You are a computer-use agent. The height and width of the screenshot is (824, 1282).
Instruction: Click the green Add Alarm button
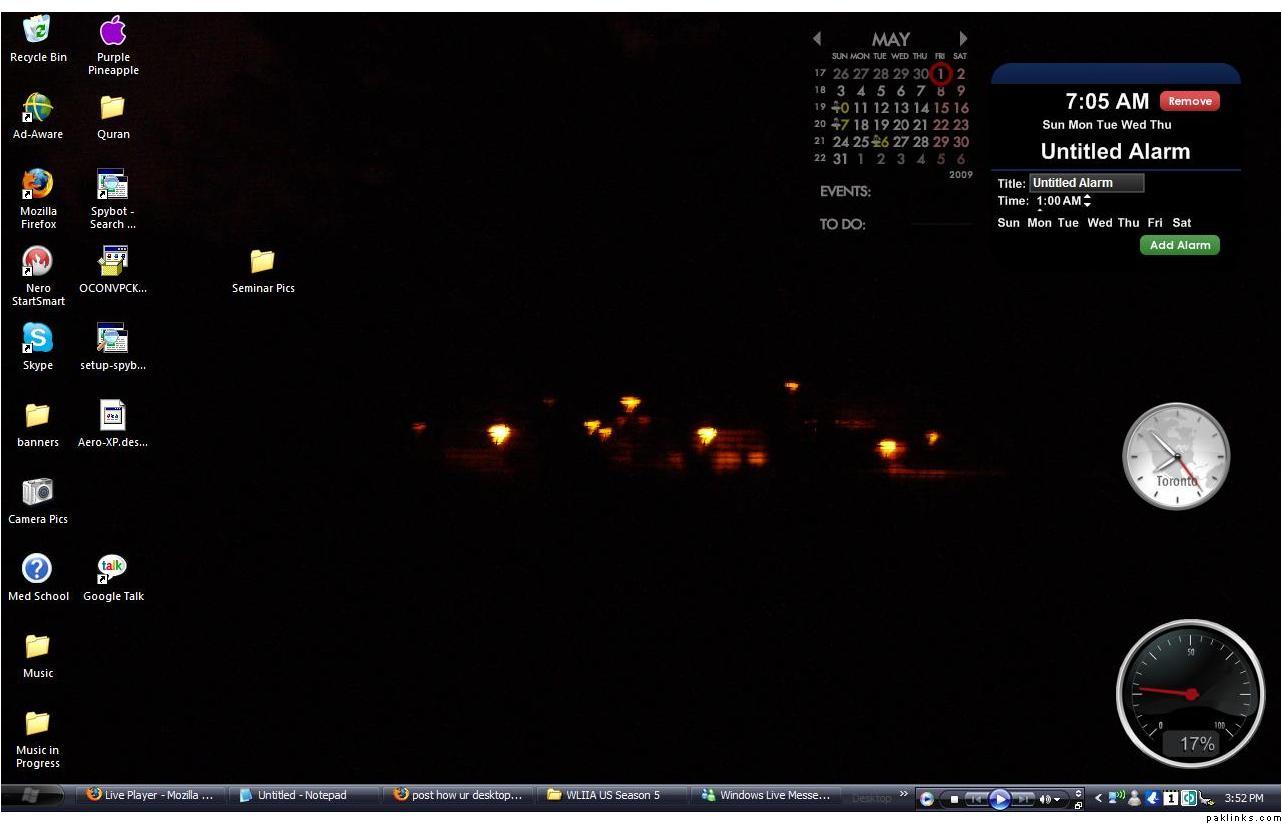[x=1179, y=245]
